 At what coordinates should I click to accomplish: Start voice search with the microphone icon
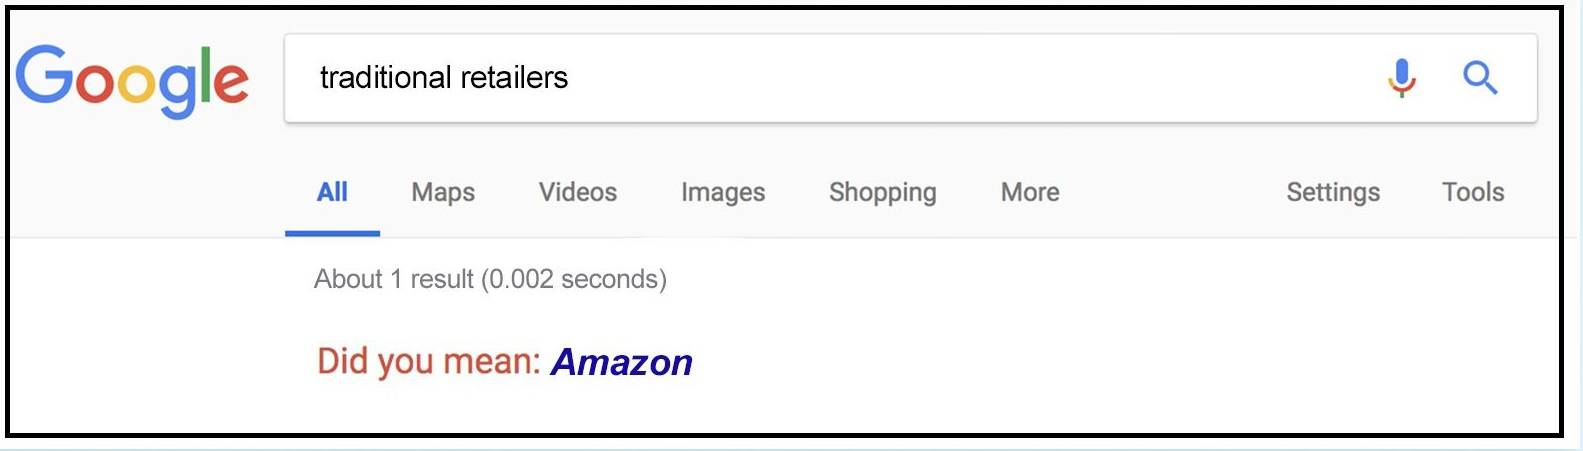tap(1402, 77)
